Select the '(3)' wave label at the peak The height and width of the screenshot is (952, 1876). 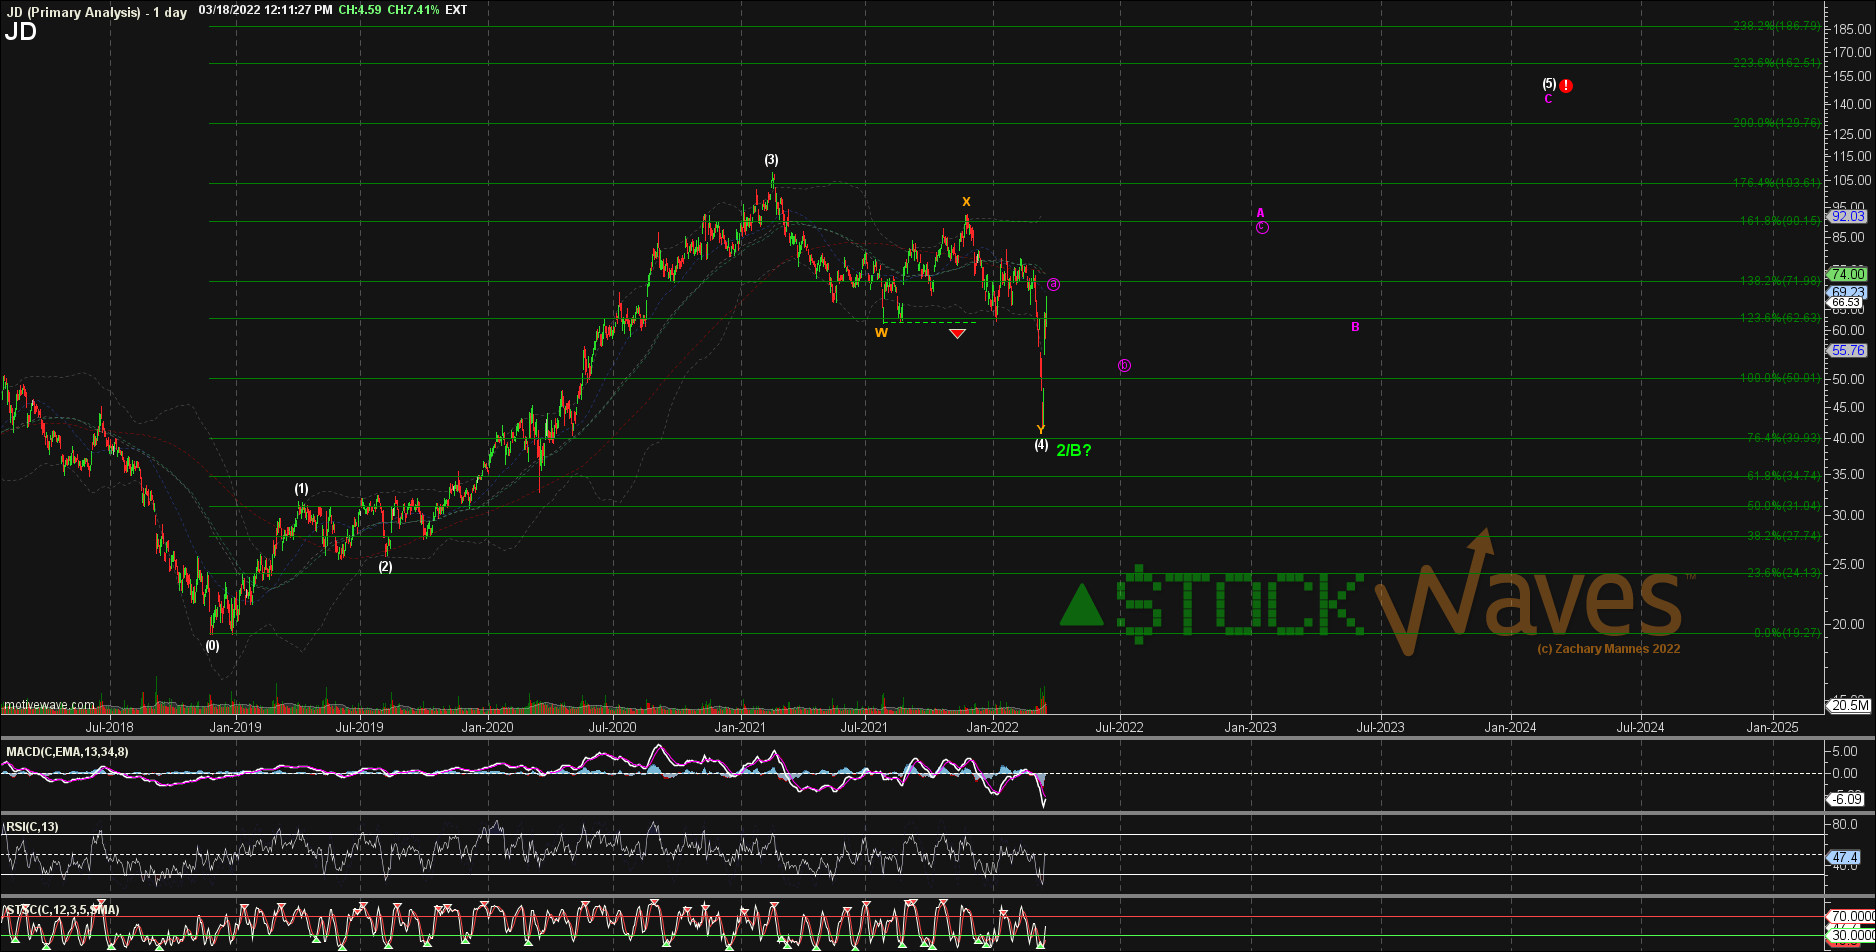coord(771,160)
